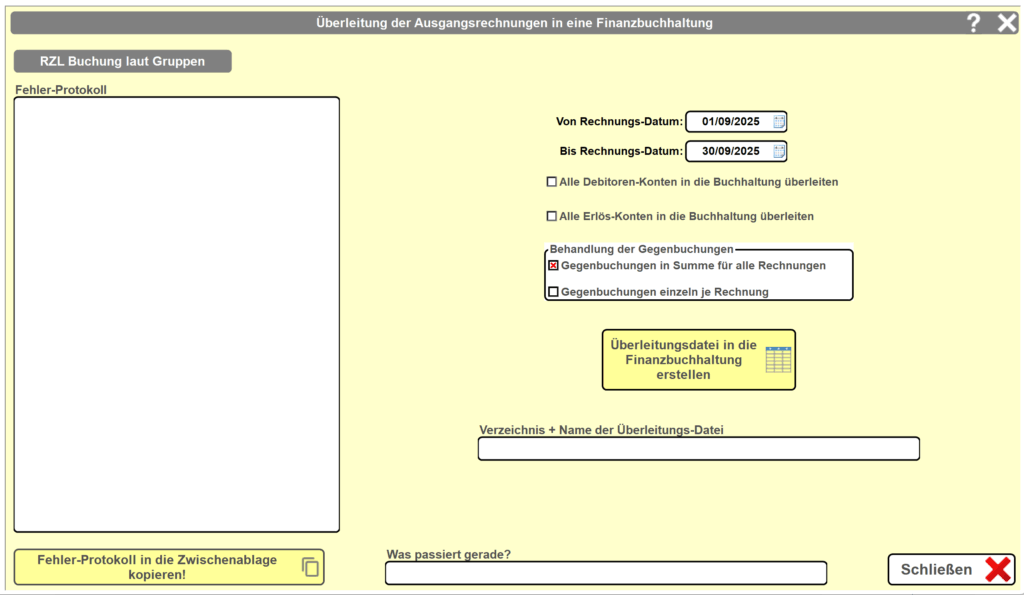Uncheck Gegenbuchungen in Summe für alle Rechnungen
This screenshot has width=1024, height=595.
pyautogui.click(x=553, y=266)
